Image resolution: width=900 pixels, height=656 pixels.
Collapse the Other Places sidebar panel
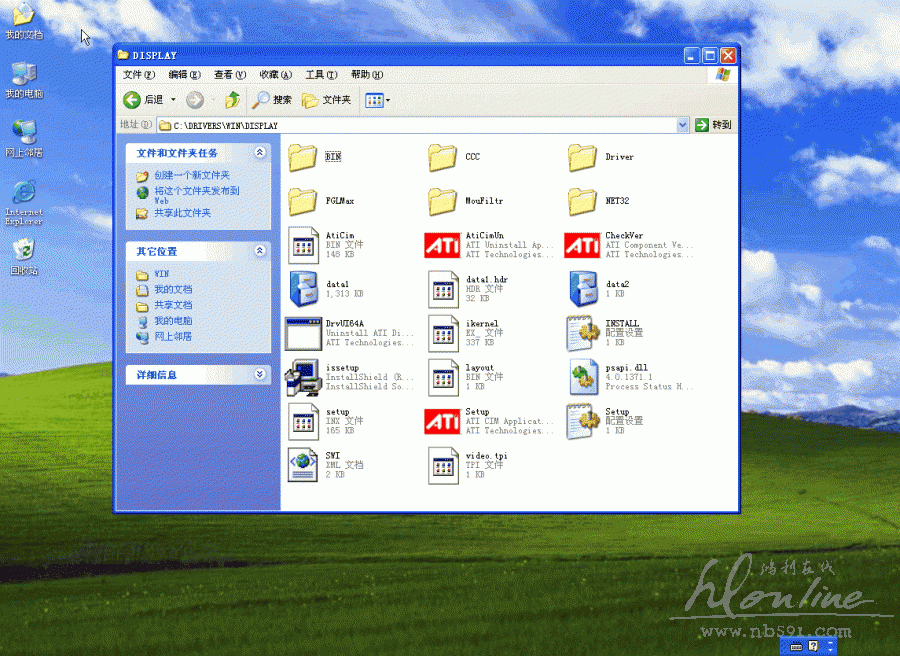click(260, 251)
